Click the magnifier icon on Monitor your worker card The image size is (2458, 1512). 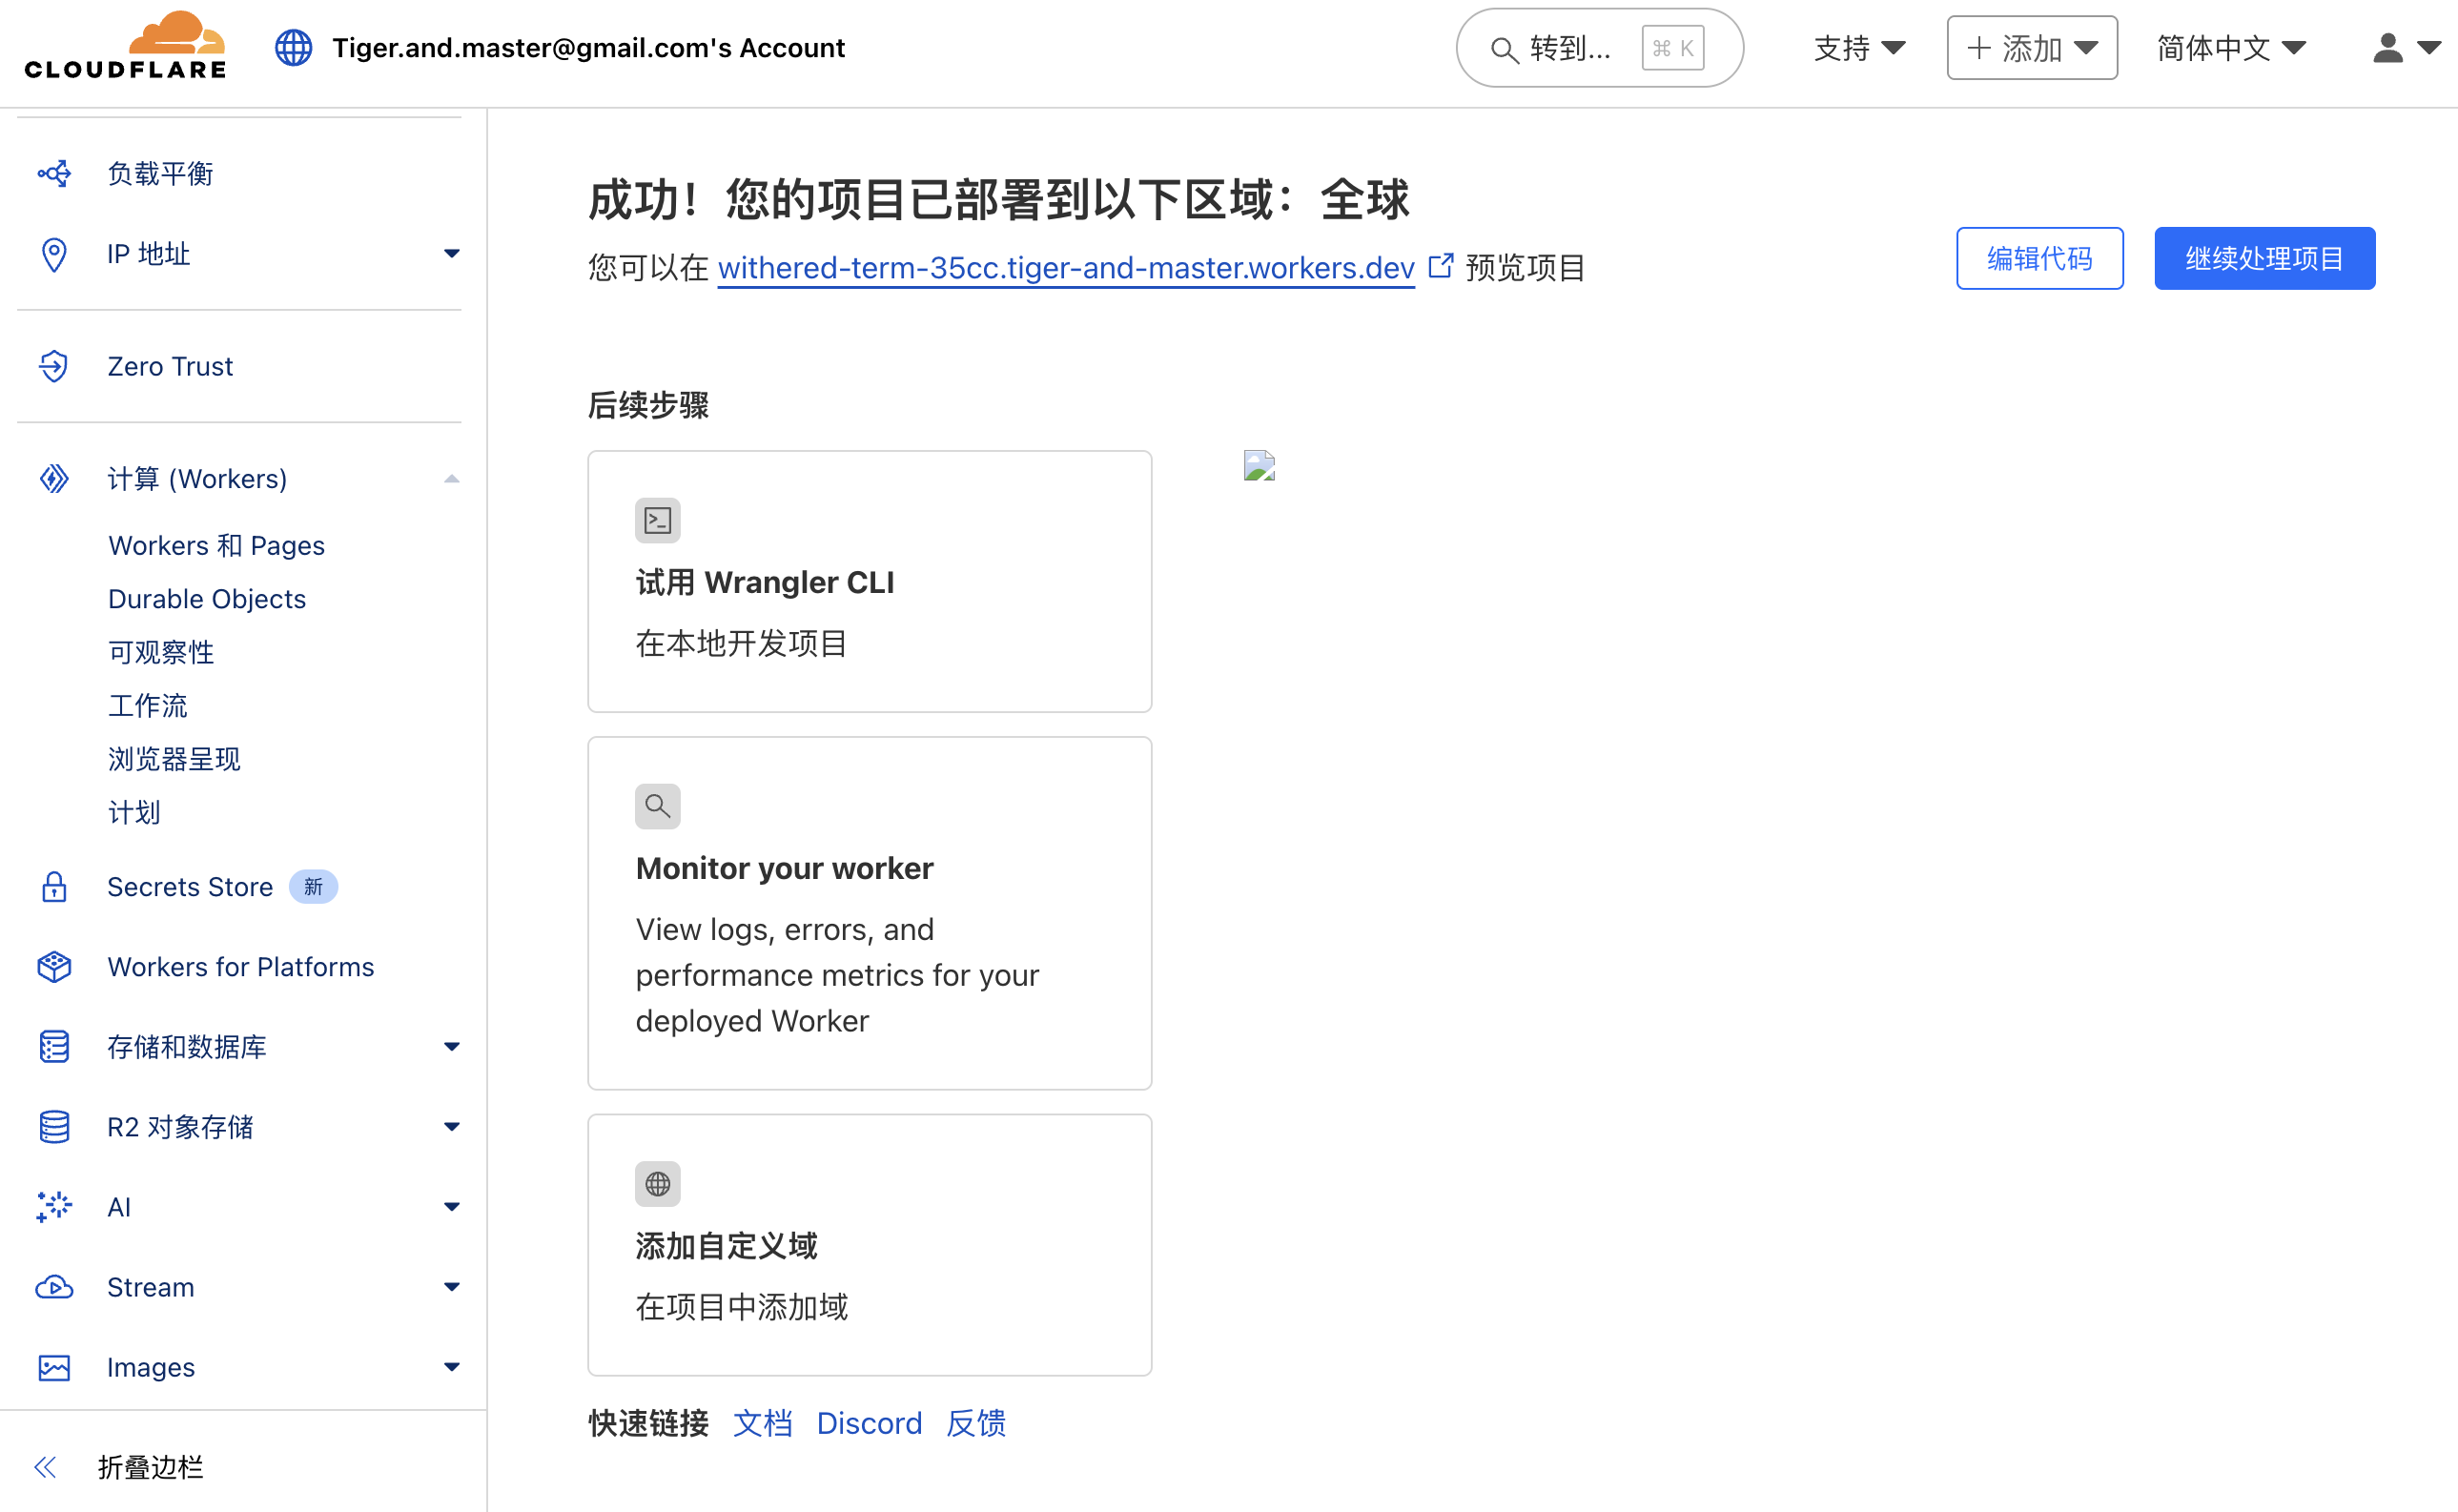658,806
